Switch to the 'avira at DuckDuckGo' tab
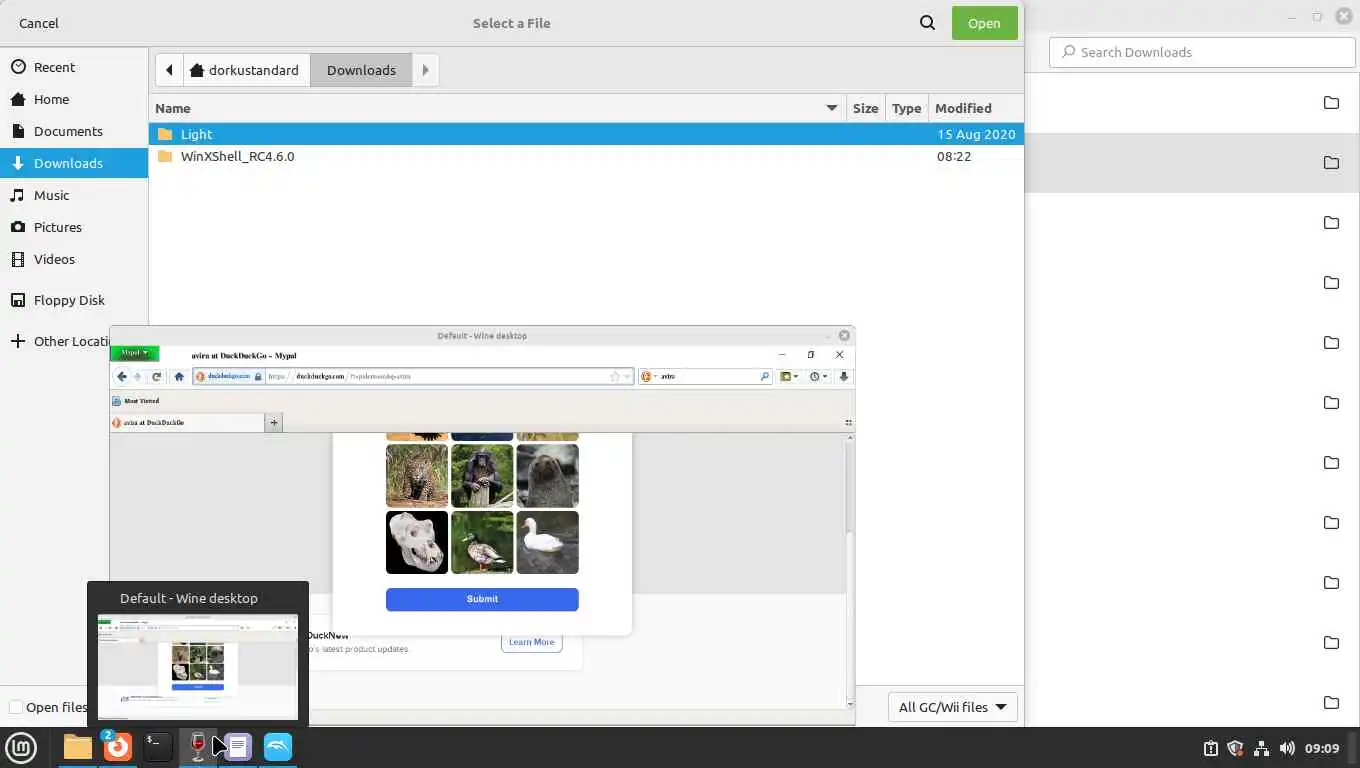This screenshot has width=1360, height=768. click(x=187, y=423)
